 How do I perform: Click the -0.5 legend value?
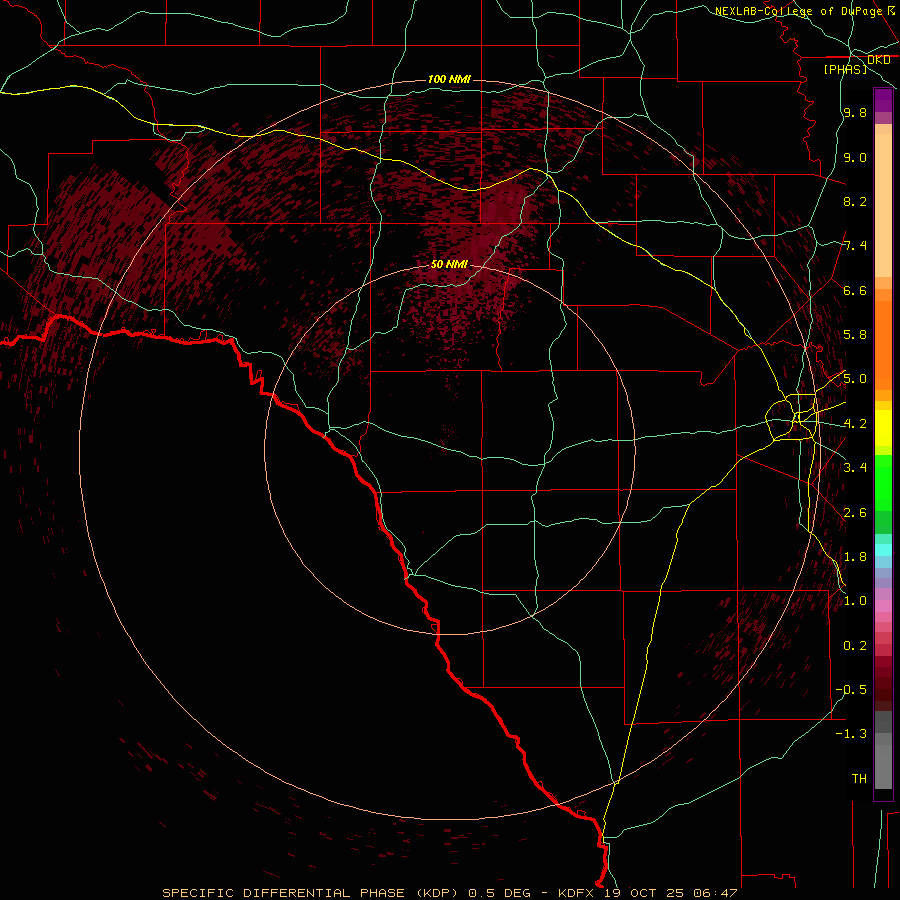(x=851, y=689)
